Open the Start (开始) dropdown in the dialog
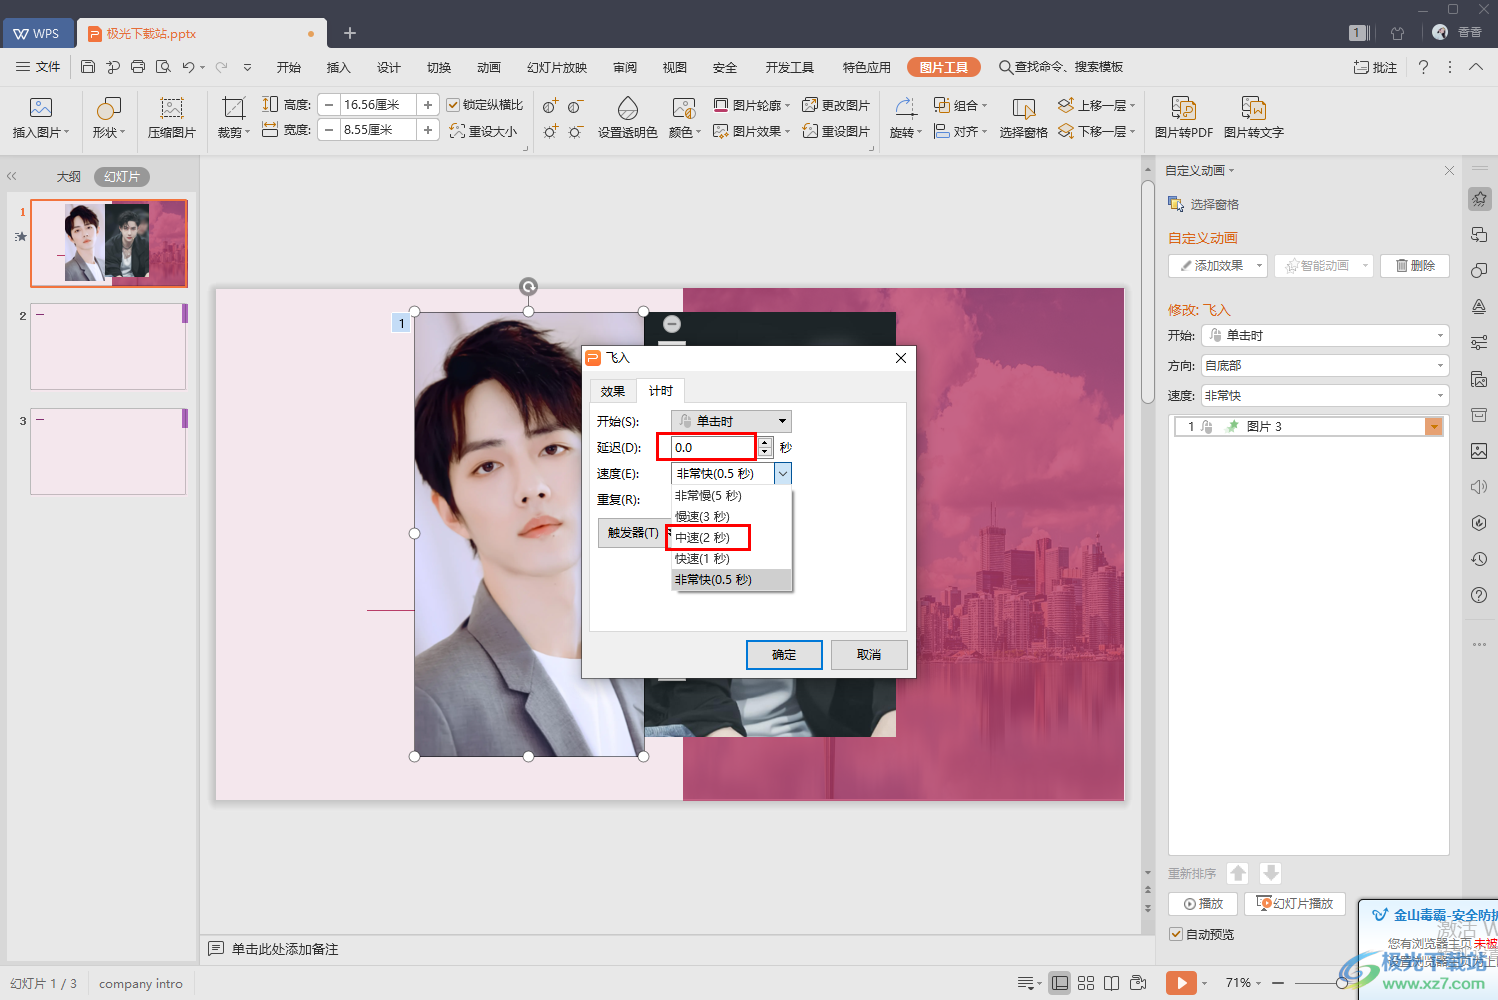This screenshot has height=1000, width=1498. coord(731,421)
